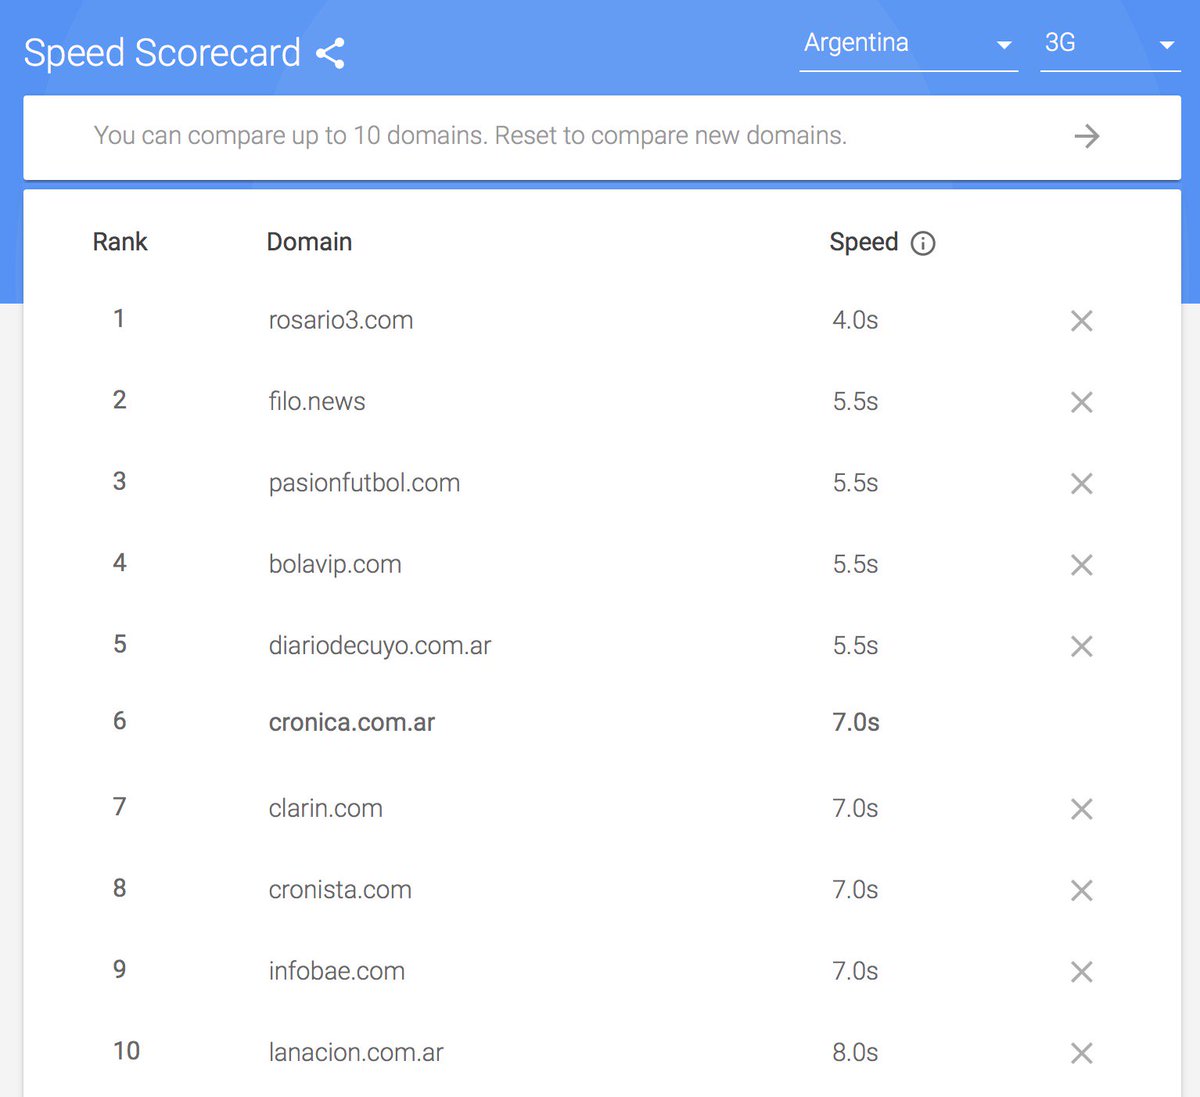Image resolution: width=1200 pixels, height=1097 pixels.
Task: Click the arrow to submit domain comparison
Action: click(1086, 136)
